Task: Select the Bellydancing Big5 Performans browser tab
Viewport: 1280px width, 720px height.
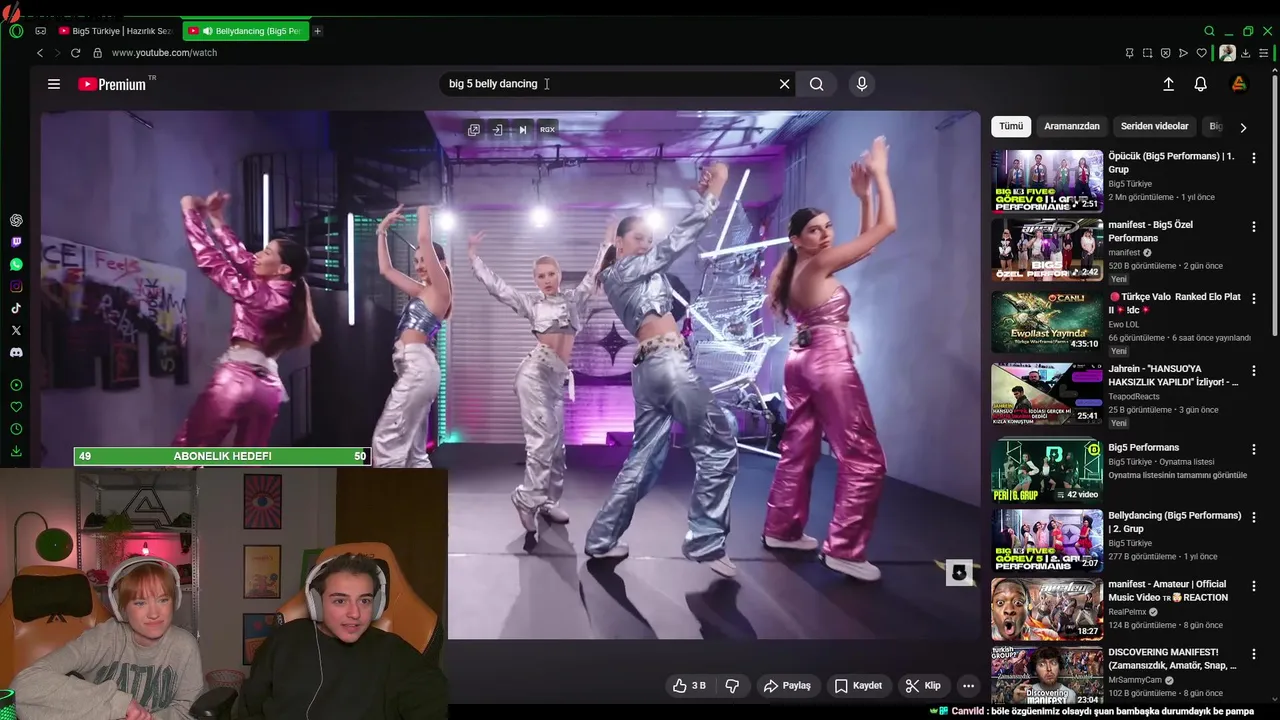Action: click(246, 31)
